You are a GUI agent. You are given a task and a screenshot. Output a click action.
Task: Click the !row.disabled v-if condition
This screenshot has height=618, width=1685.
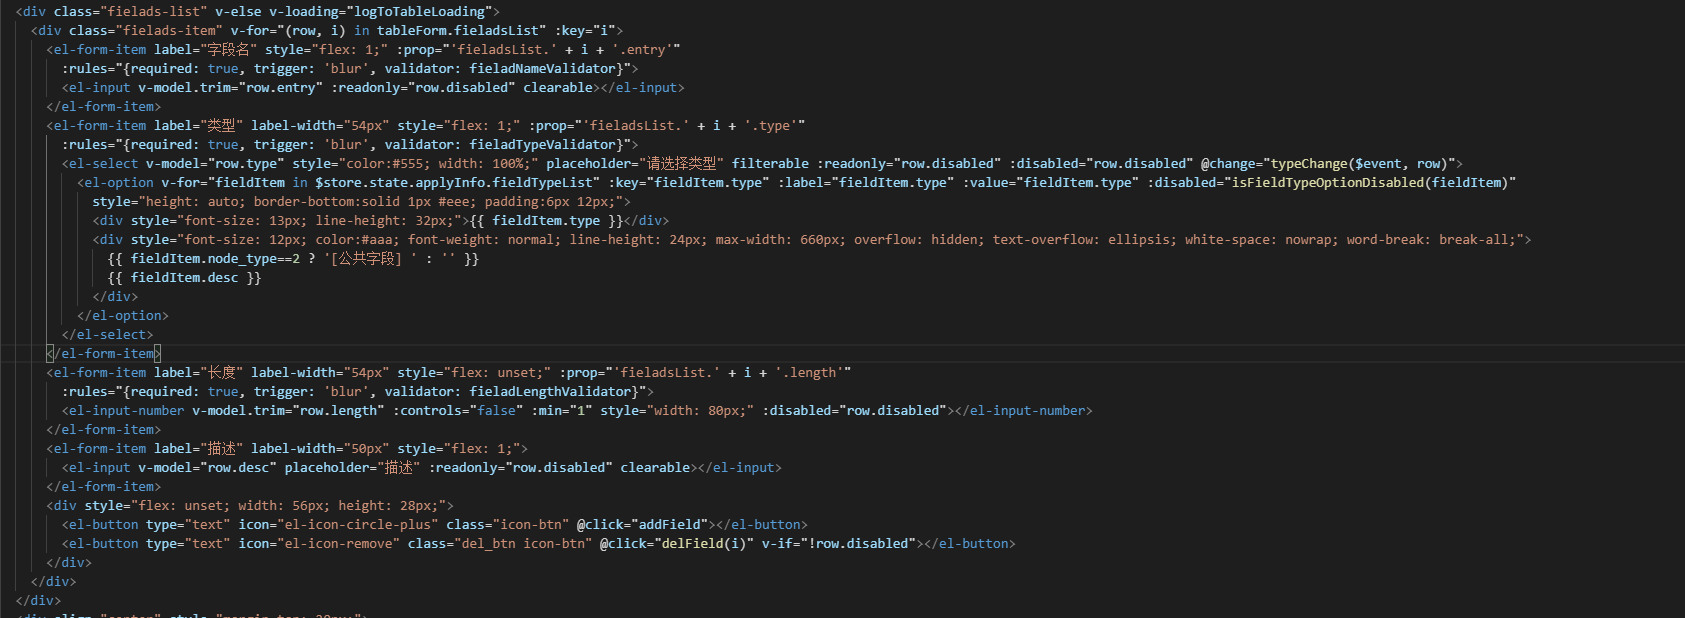click(x=860, y=543)
